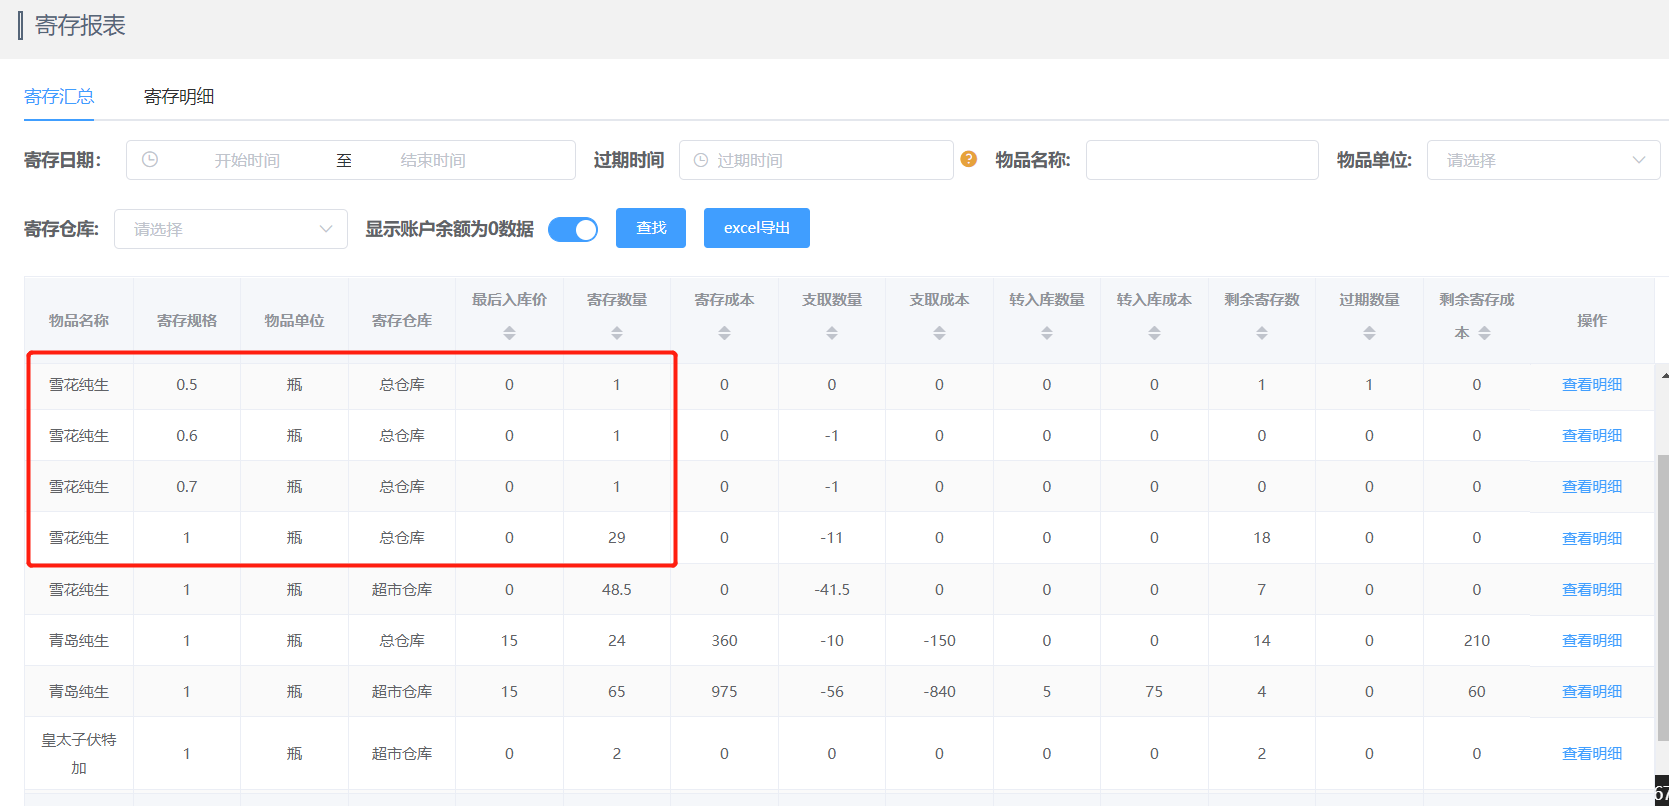Image resolution: width=1669 pixels, height=806 pixels.
Task: Sort by 最后入库价 column arrows
Action: pyautogui.click(x=509, y=333)
